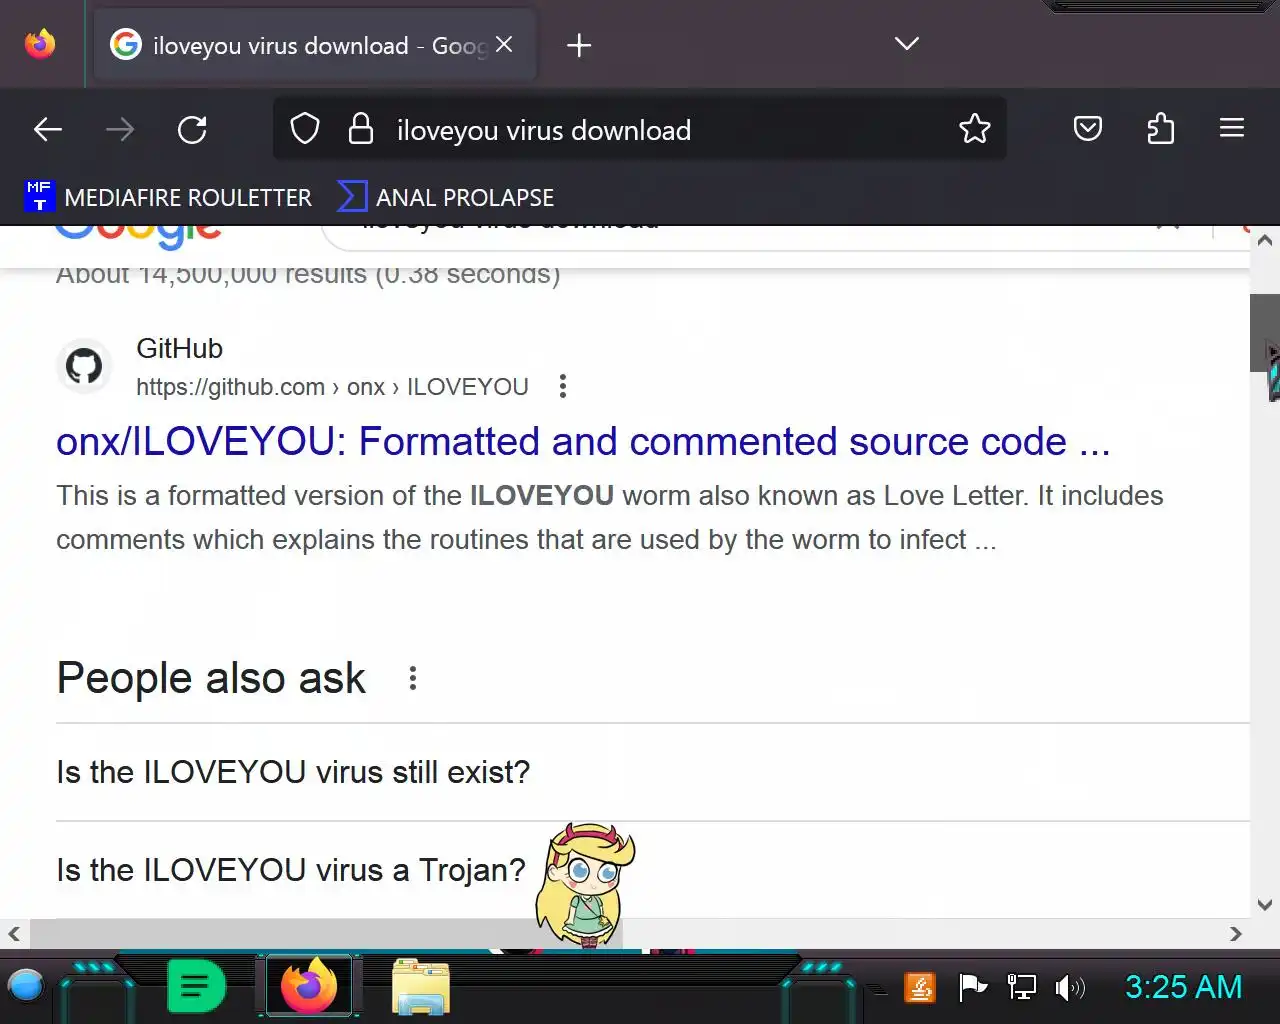The height and width of the screenshot is (1024, 1280).
Task: Open the Firefox view icon
Action: click(40, 44)
